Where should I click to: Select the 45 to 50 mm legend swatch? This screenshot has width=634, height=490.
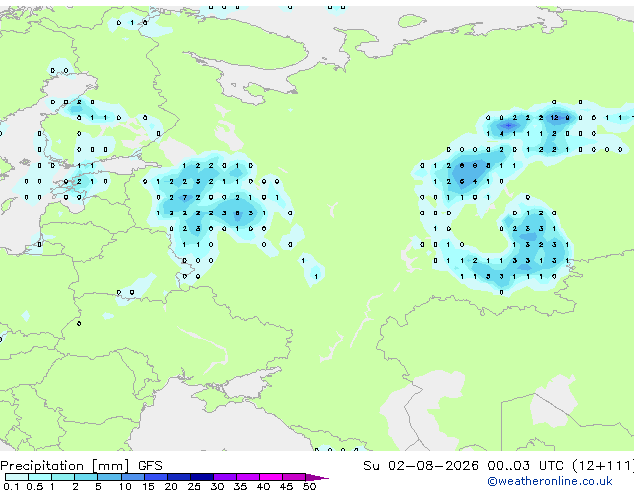pyautogui.click(x=294, y=477)
